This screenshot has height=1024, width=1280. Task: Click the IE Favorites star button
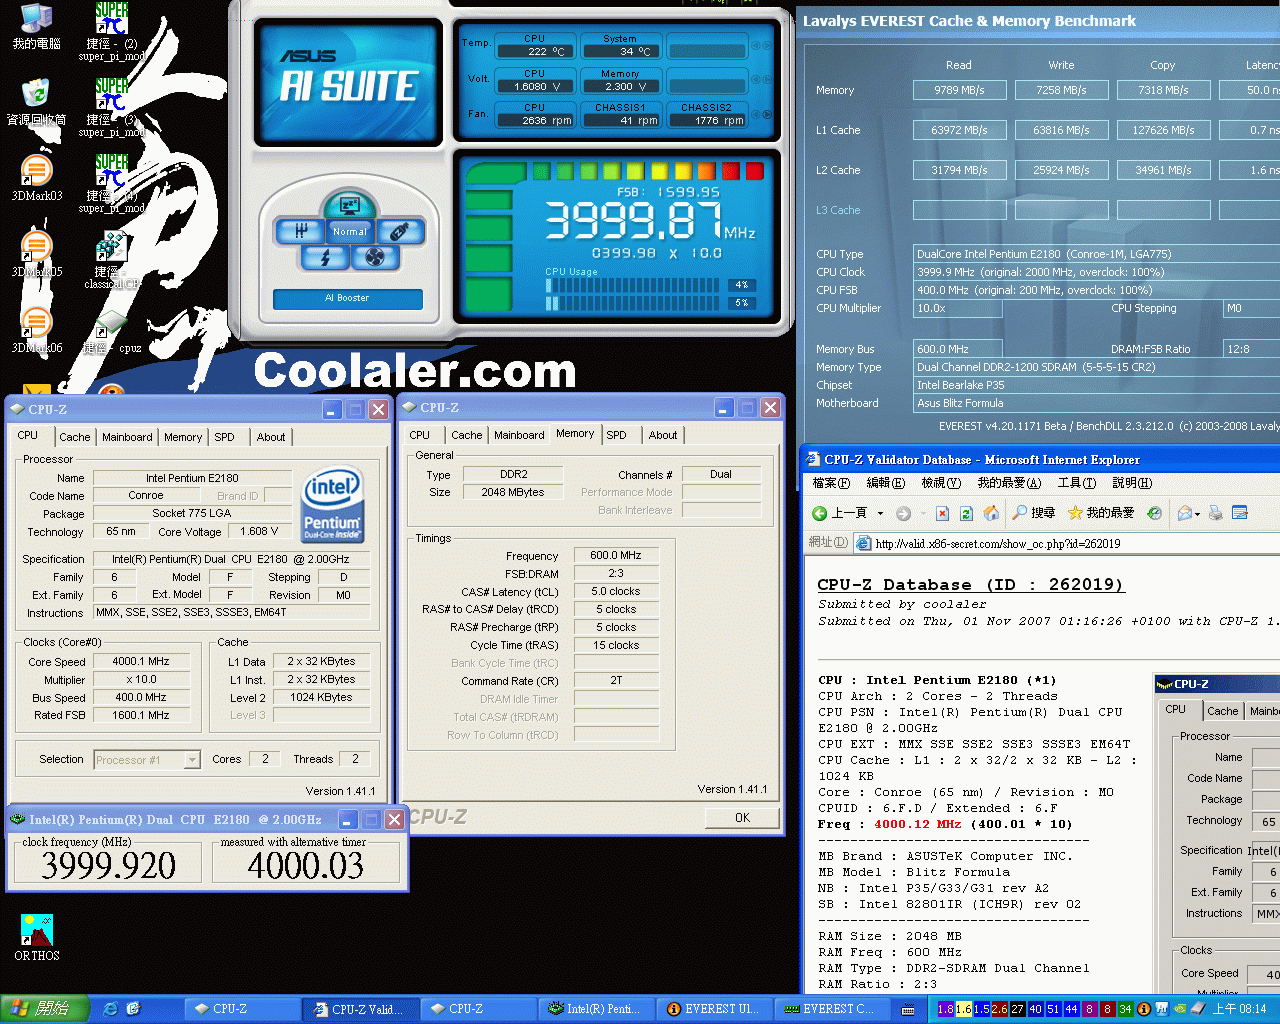coord(1100,513)
